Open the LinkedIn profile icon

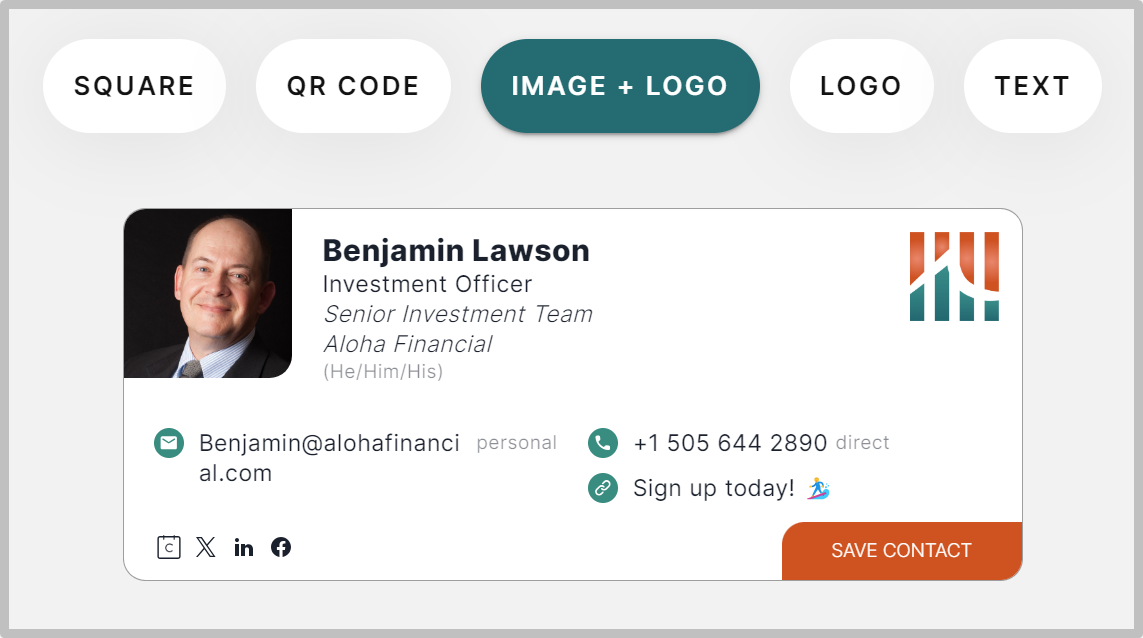[243, 548]
